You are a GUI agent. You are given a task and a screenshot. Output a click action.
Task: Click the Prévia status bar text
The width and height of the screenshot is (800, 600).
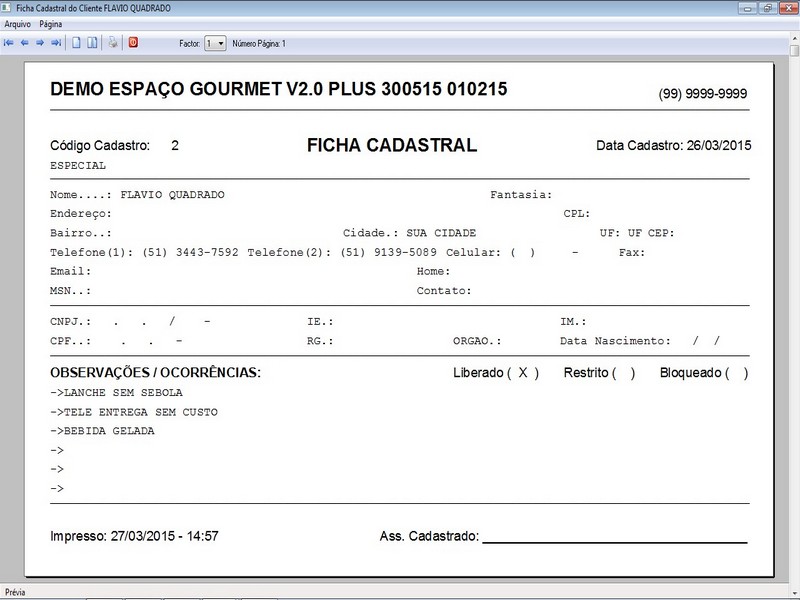coord(15,592)
